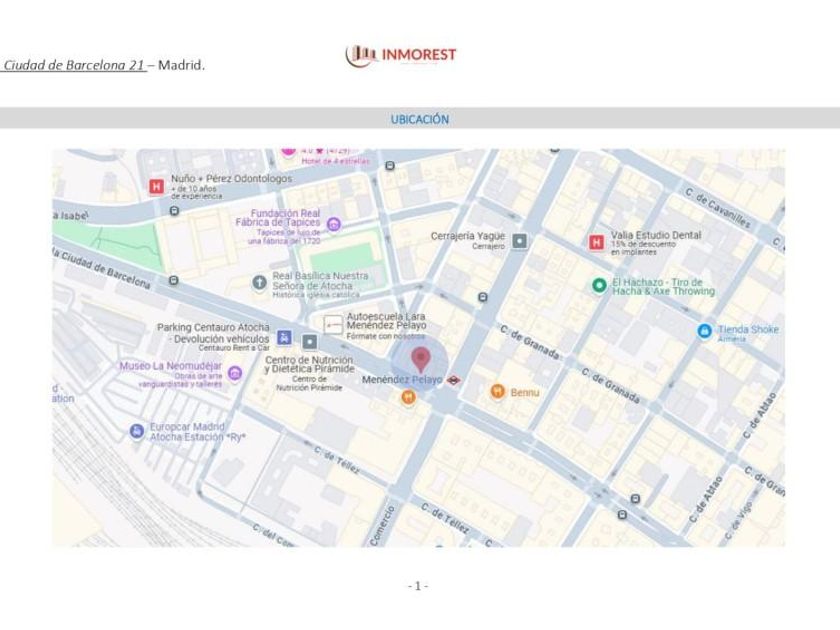The image size is (840, 630).
Task: Click the red H icon for Nuño + Pérez Odontologos
Action: tap(156, 186)
